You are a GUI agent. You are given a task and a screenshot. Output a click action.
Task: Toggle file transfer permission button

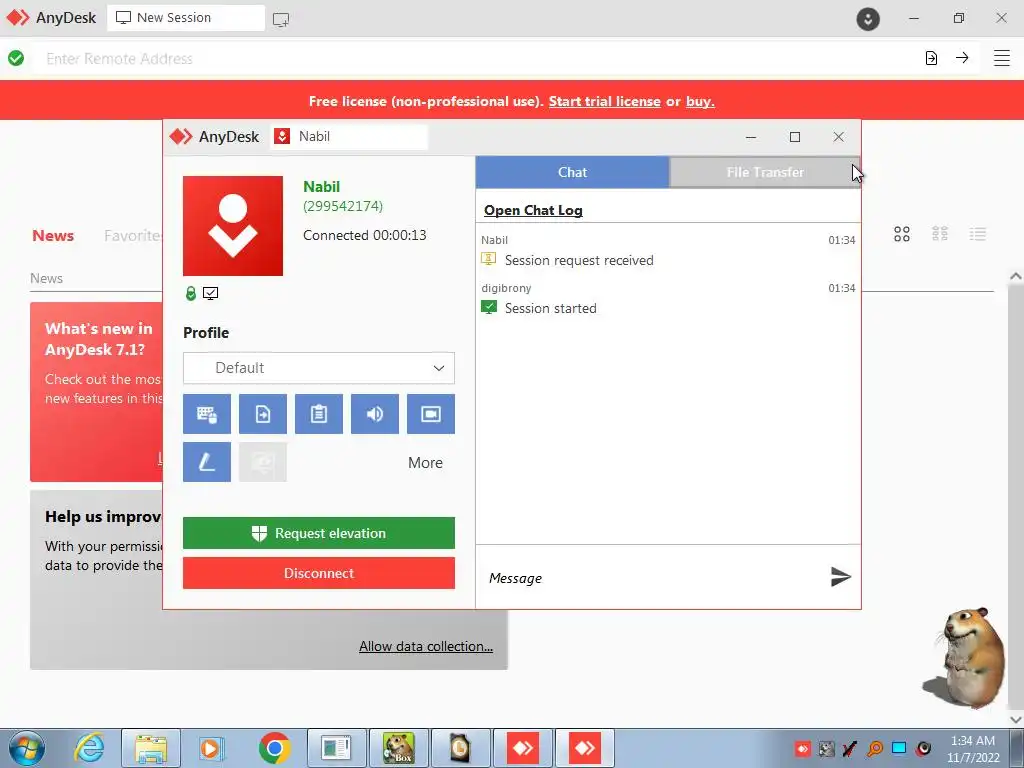pyautogui.click(x=263, y=414)
